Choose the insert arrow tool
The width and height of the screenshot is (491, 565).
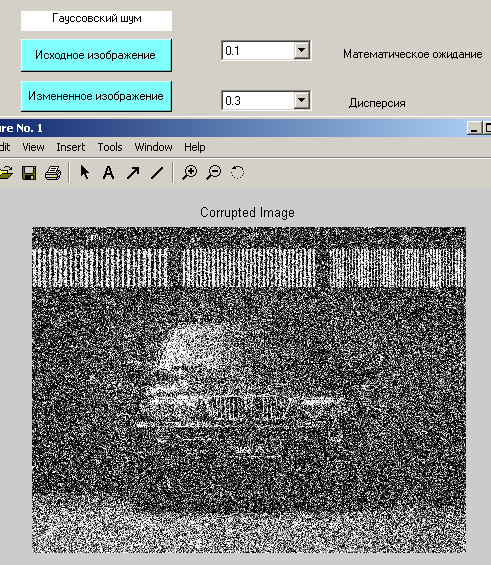[x=133, y=173]
